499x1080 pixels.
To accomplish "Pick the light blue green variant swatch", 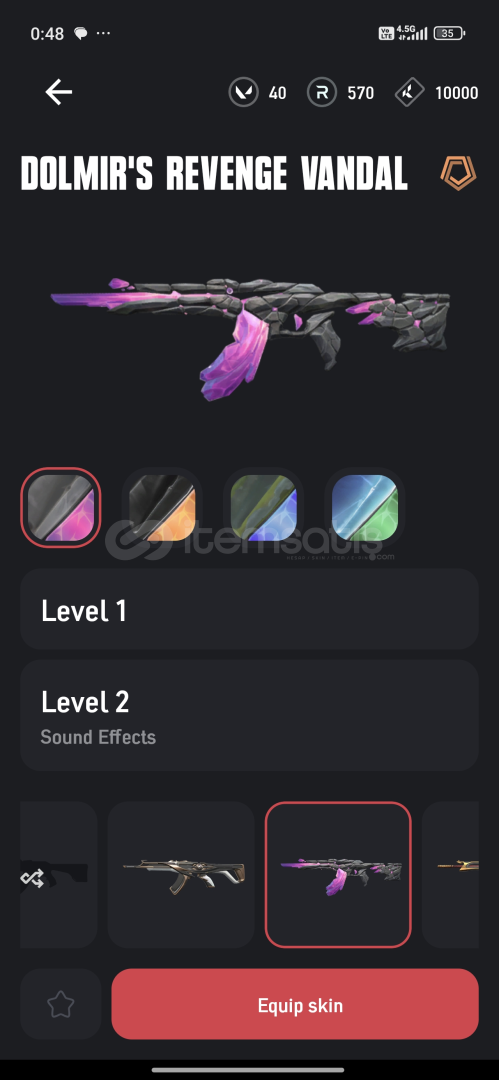I will point(365,508).
